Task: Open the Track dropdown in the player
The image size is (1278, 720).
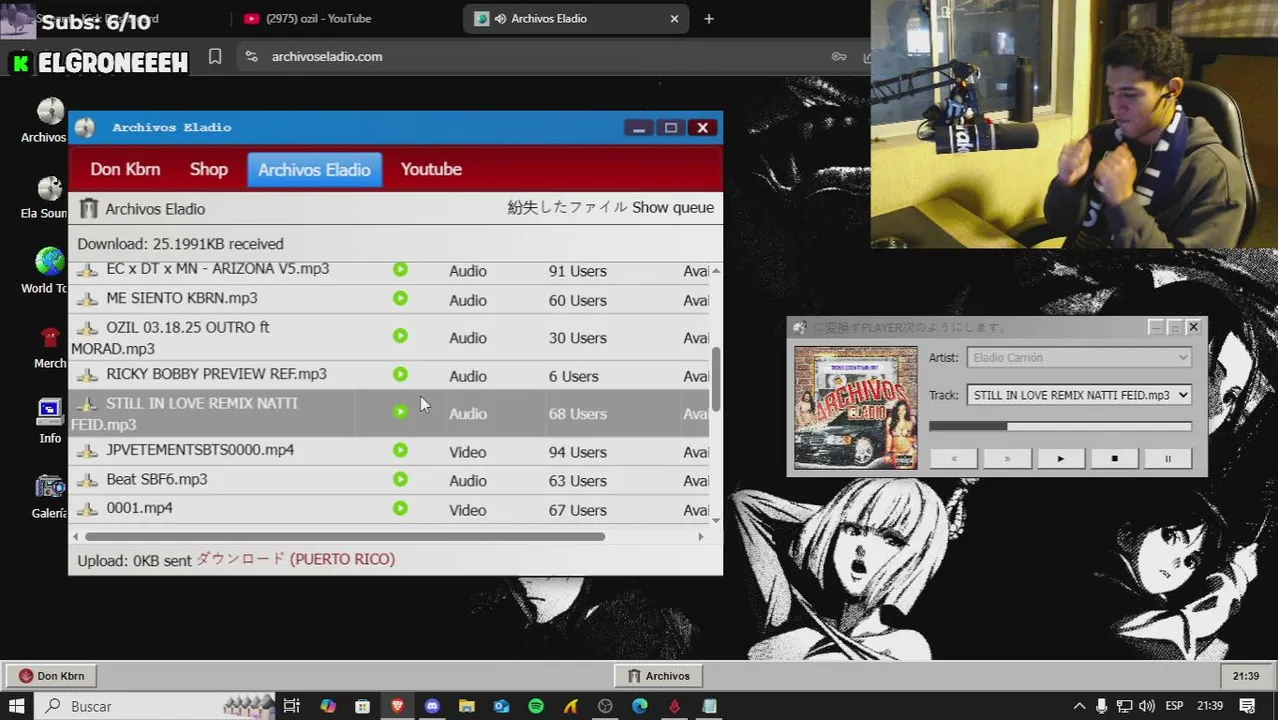Action: [x=1079, y=395]
